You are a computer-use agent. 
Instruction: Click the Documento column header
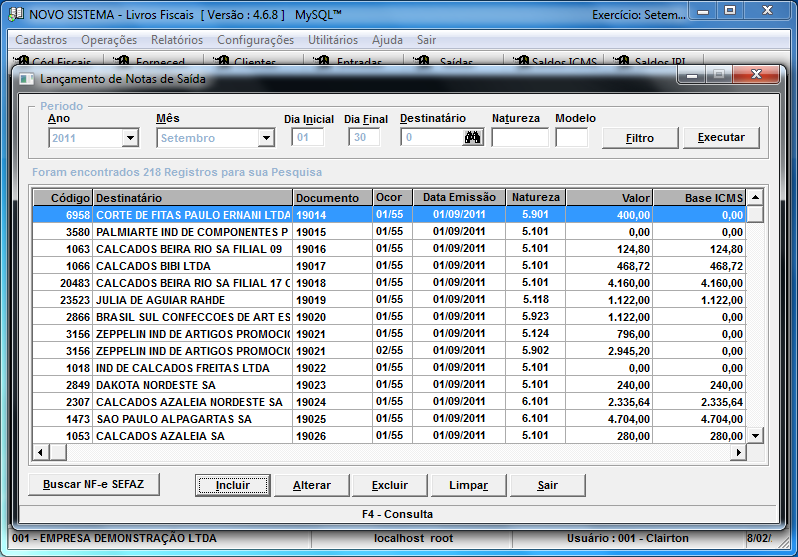[333, 198]
